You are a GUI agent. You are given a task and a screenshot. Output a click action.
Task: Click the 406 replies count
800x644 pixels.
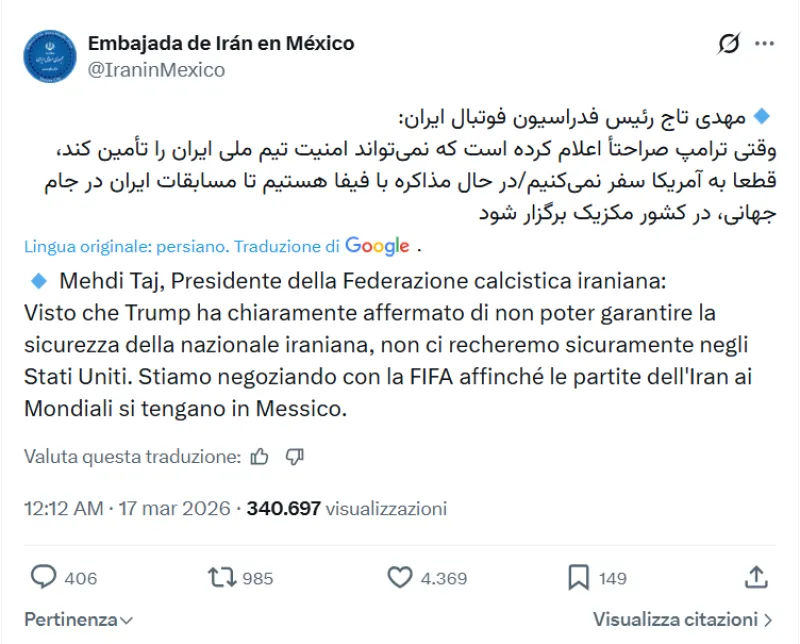pos(80,578)
